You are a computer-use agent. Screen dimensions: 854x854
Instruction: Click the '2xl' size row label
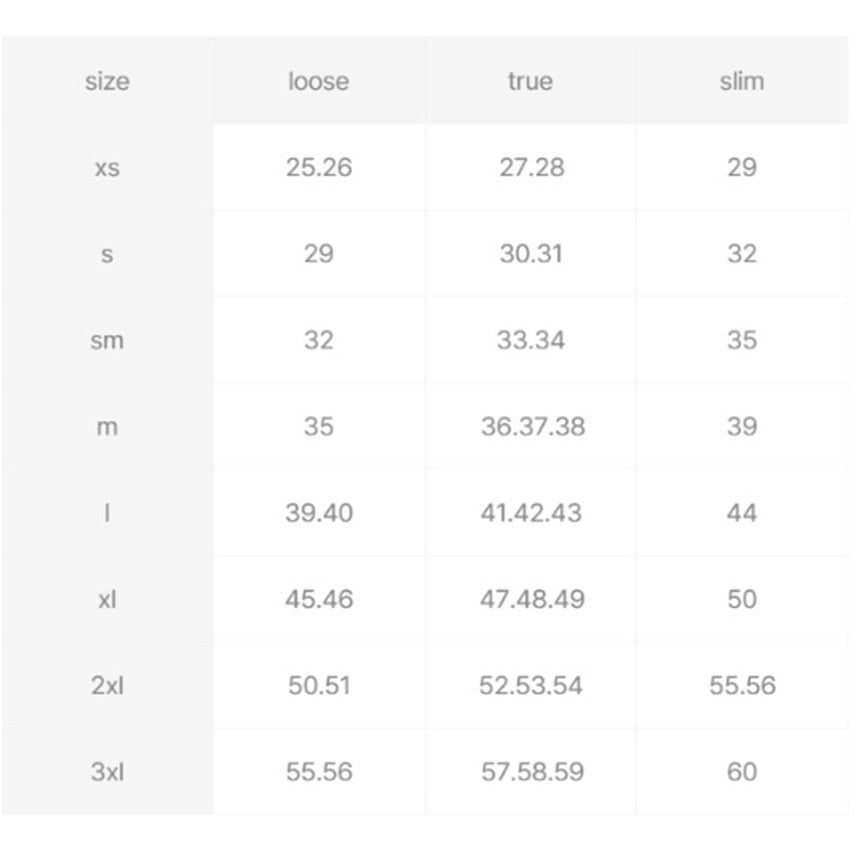coord(107,685)
